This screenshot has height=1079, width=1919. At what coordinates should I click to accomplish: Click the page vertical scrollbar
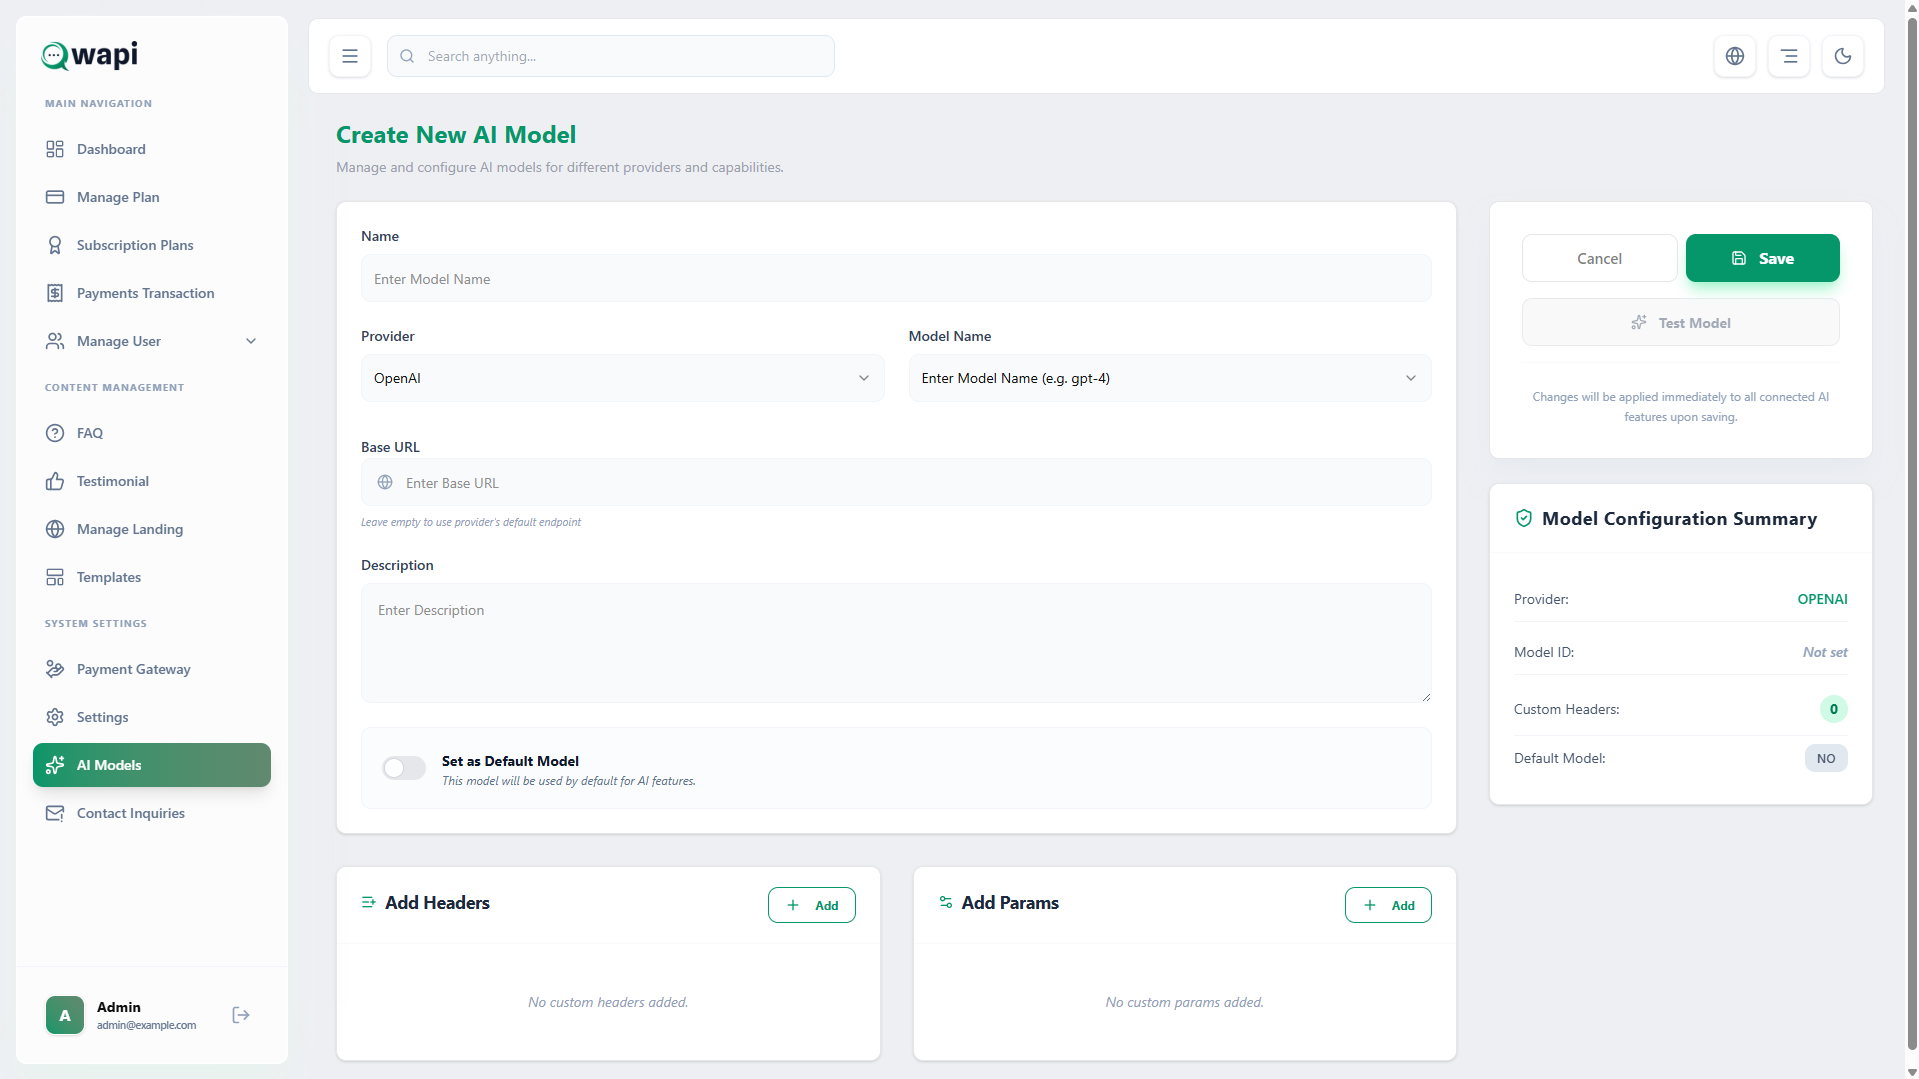pos(1911,500)
